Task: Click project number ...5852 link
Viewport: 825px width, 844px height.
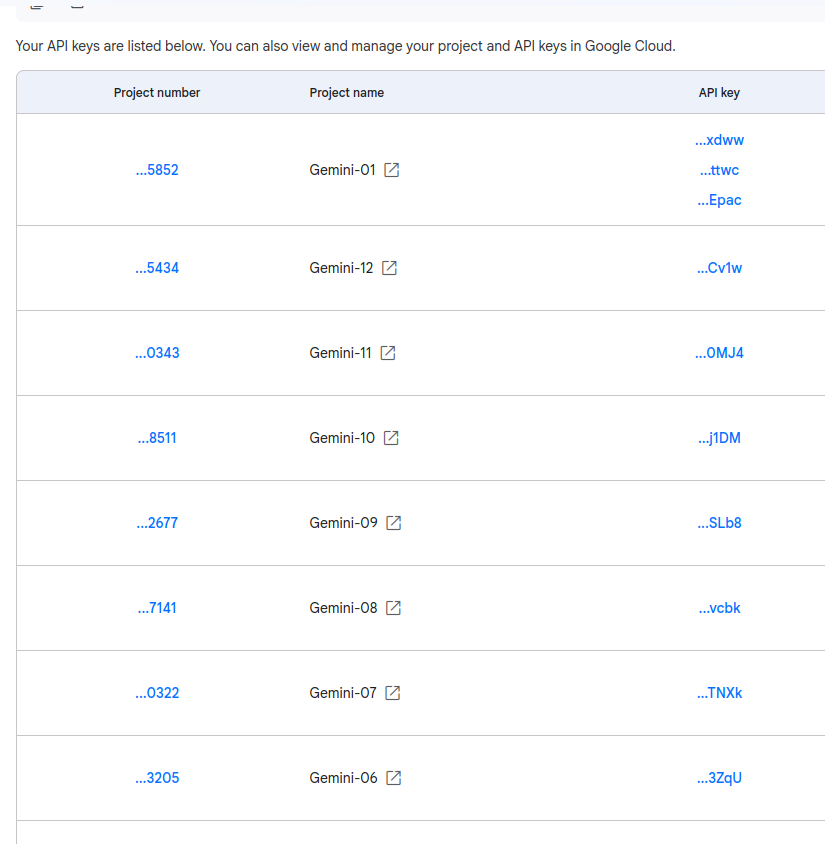Action: 157,170
